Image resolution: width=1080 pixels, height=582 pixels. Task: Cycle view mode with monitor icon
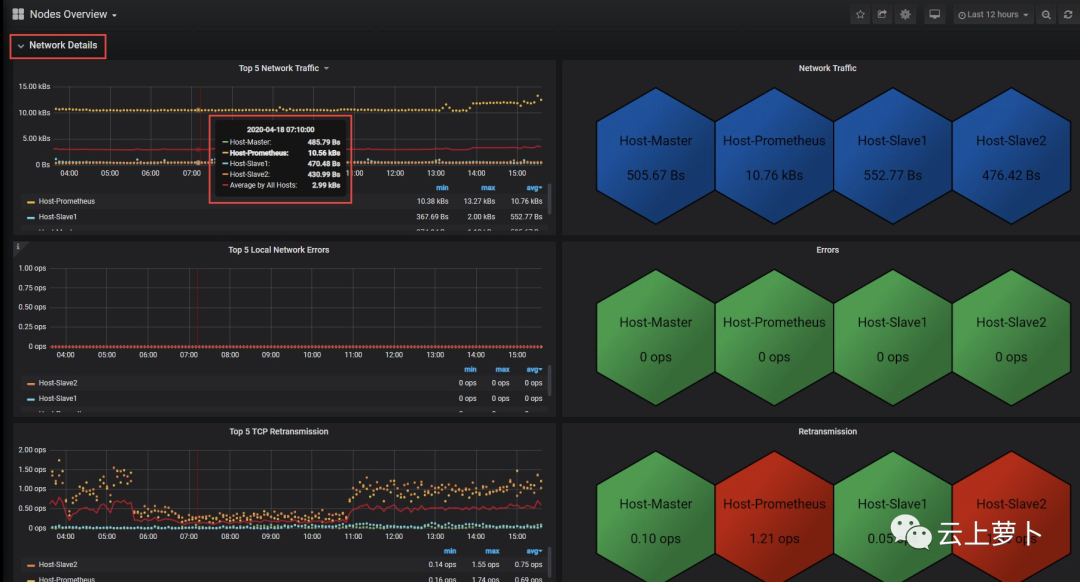point(935,14)
